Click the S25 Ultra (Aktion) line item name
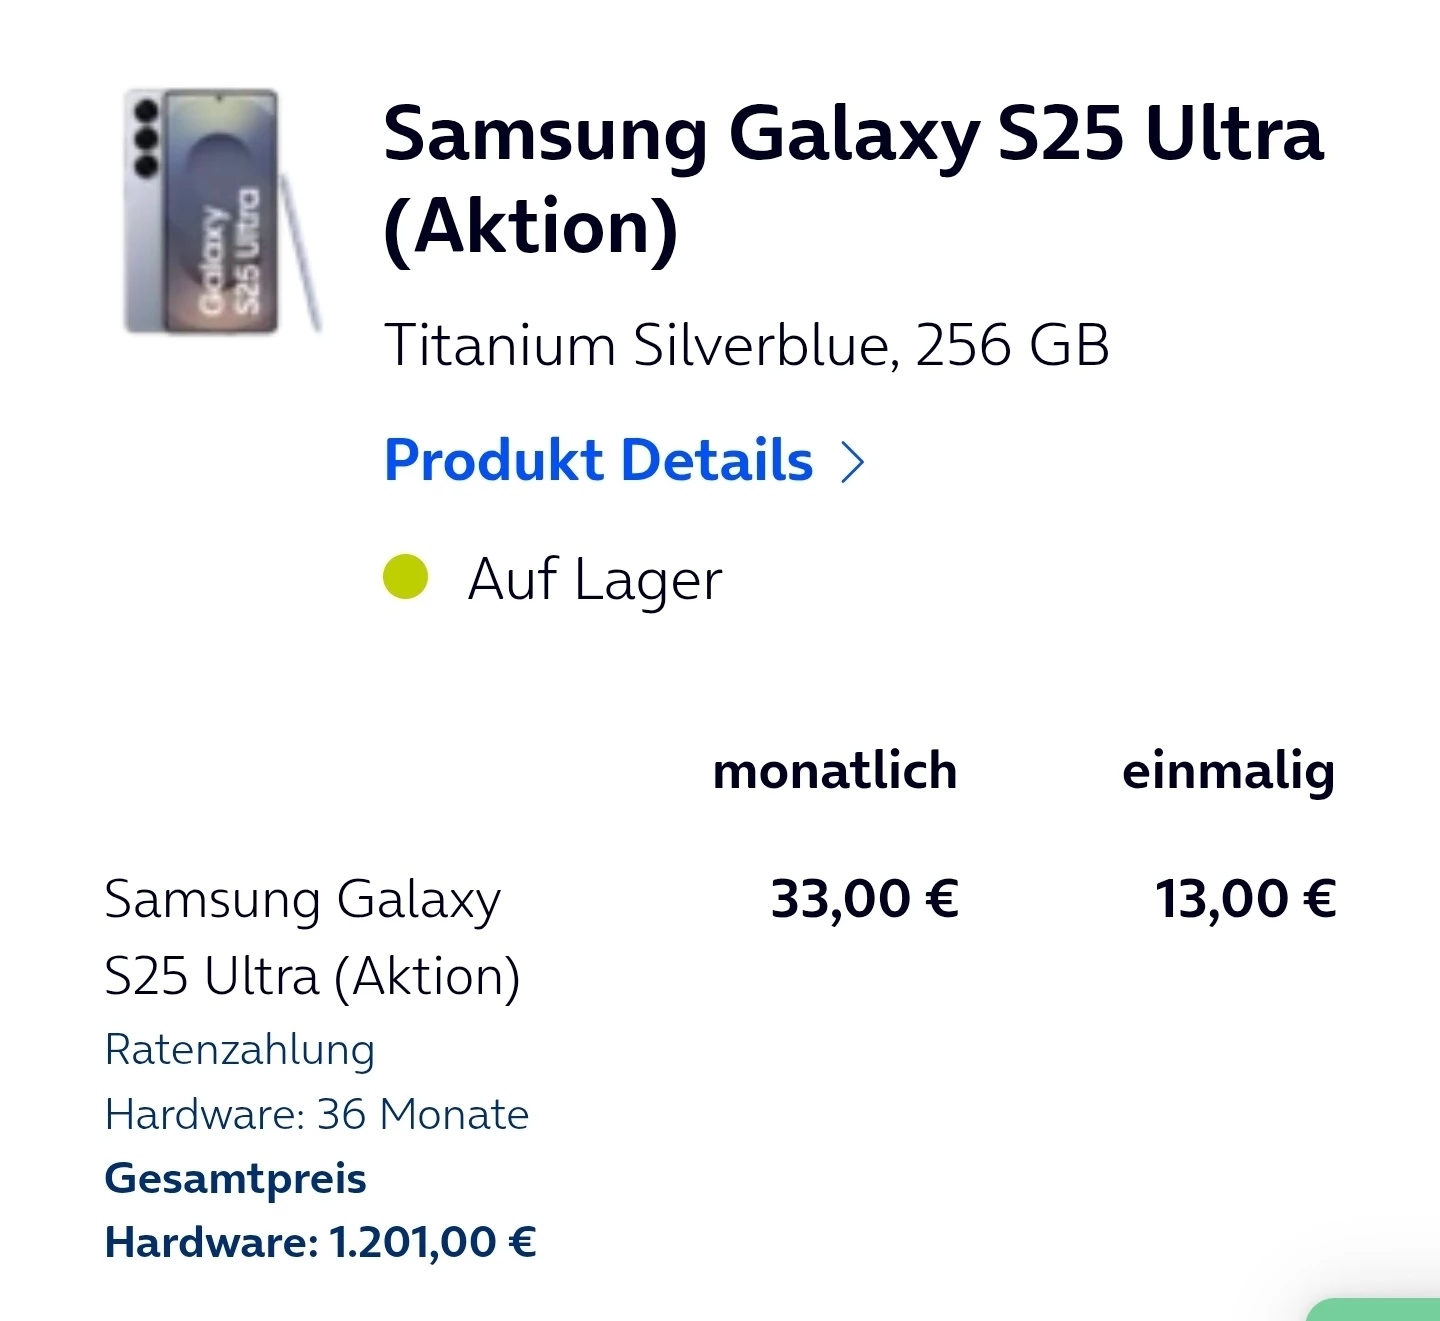 click(x=312, y=976)
